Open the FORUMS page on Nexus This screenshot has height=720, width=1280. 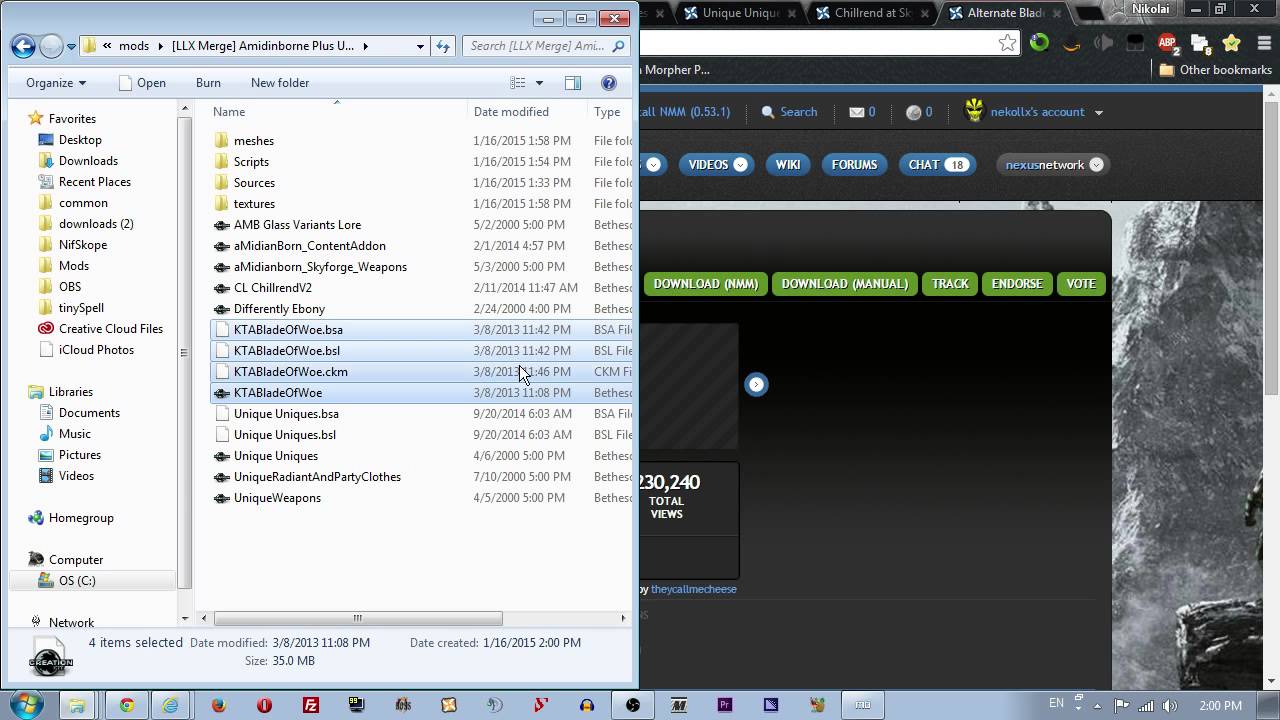point(854,165)
